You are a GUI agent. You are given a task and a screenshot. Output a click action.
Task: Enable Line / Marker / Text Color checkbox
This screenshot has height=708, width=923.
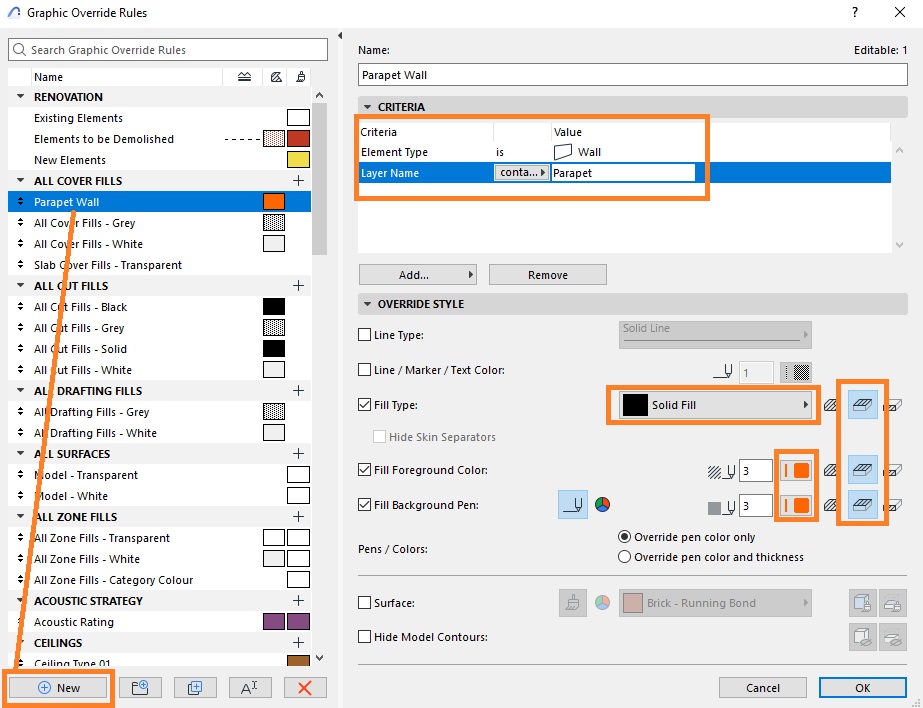364,370
